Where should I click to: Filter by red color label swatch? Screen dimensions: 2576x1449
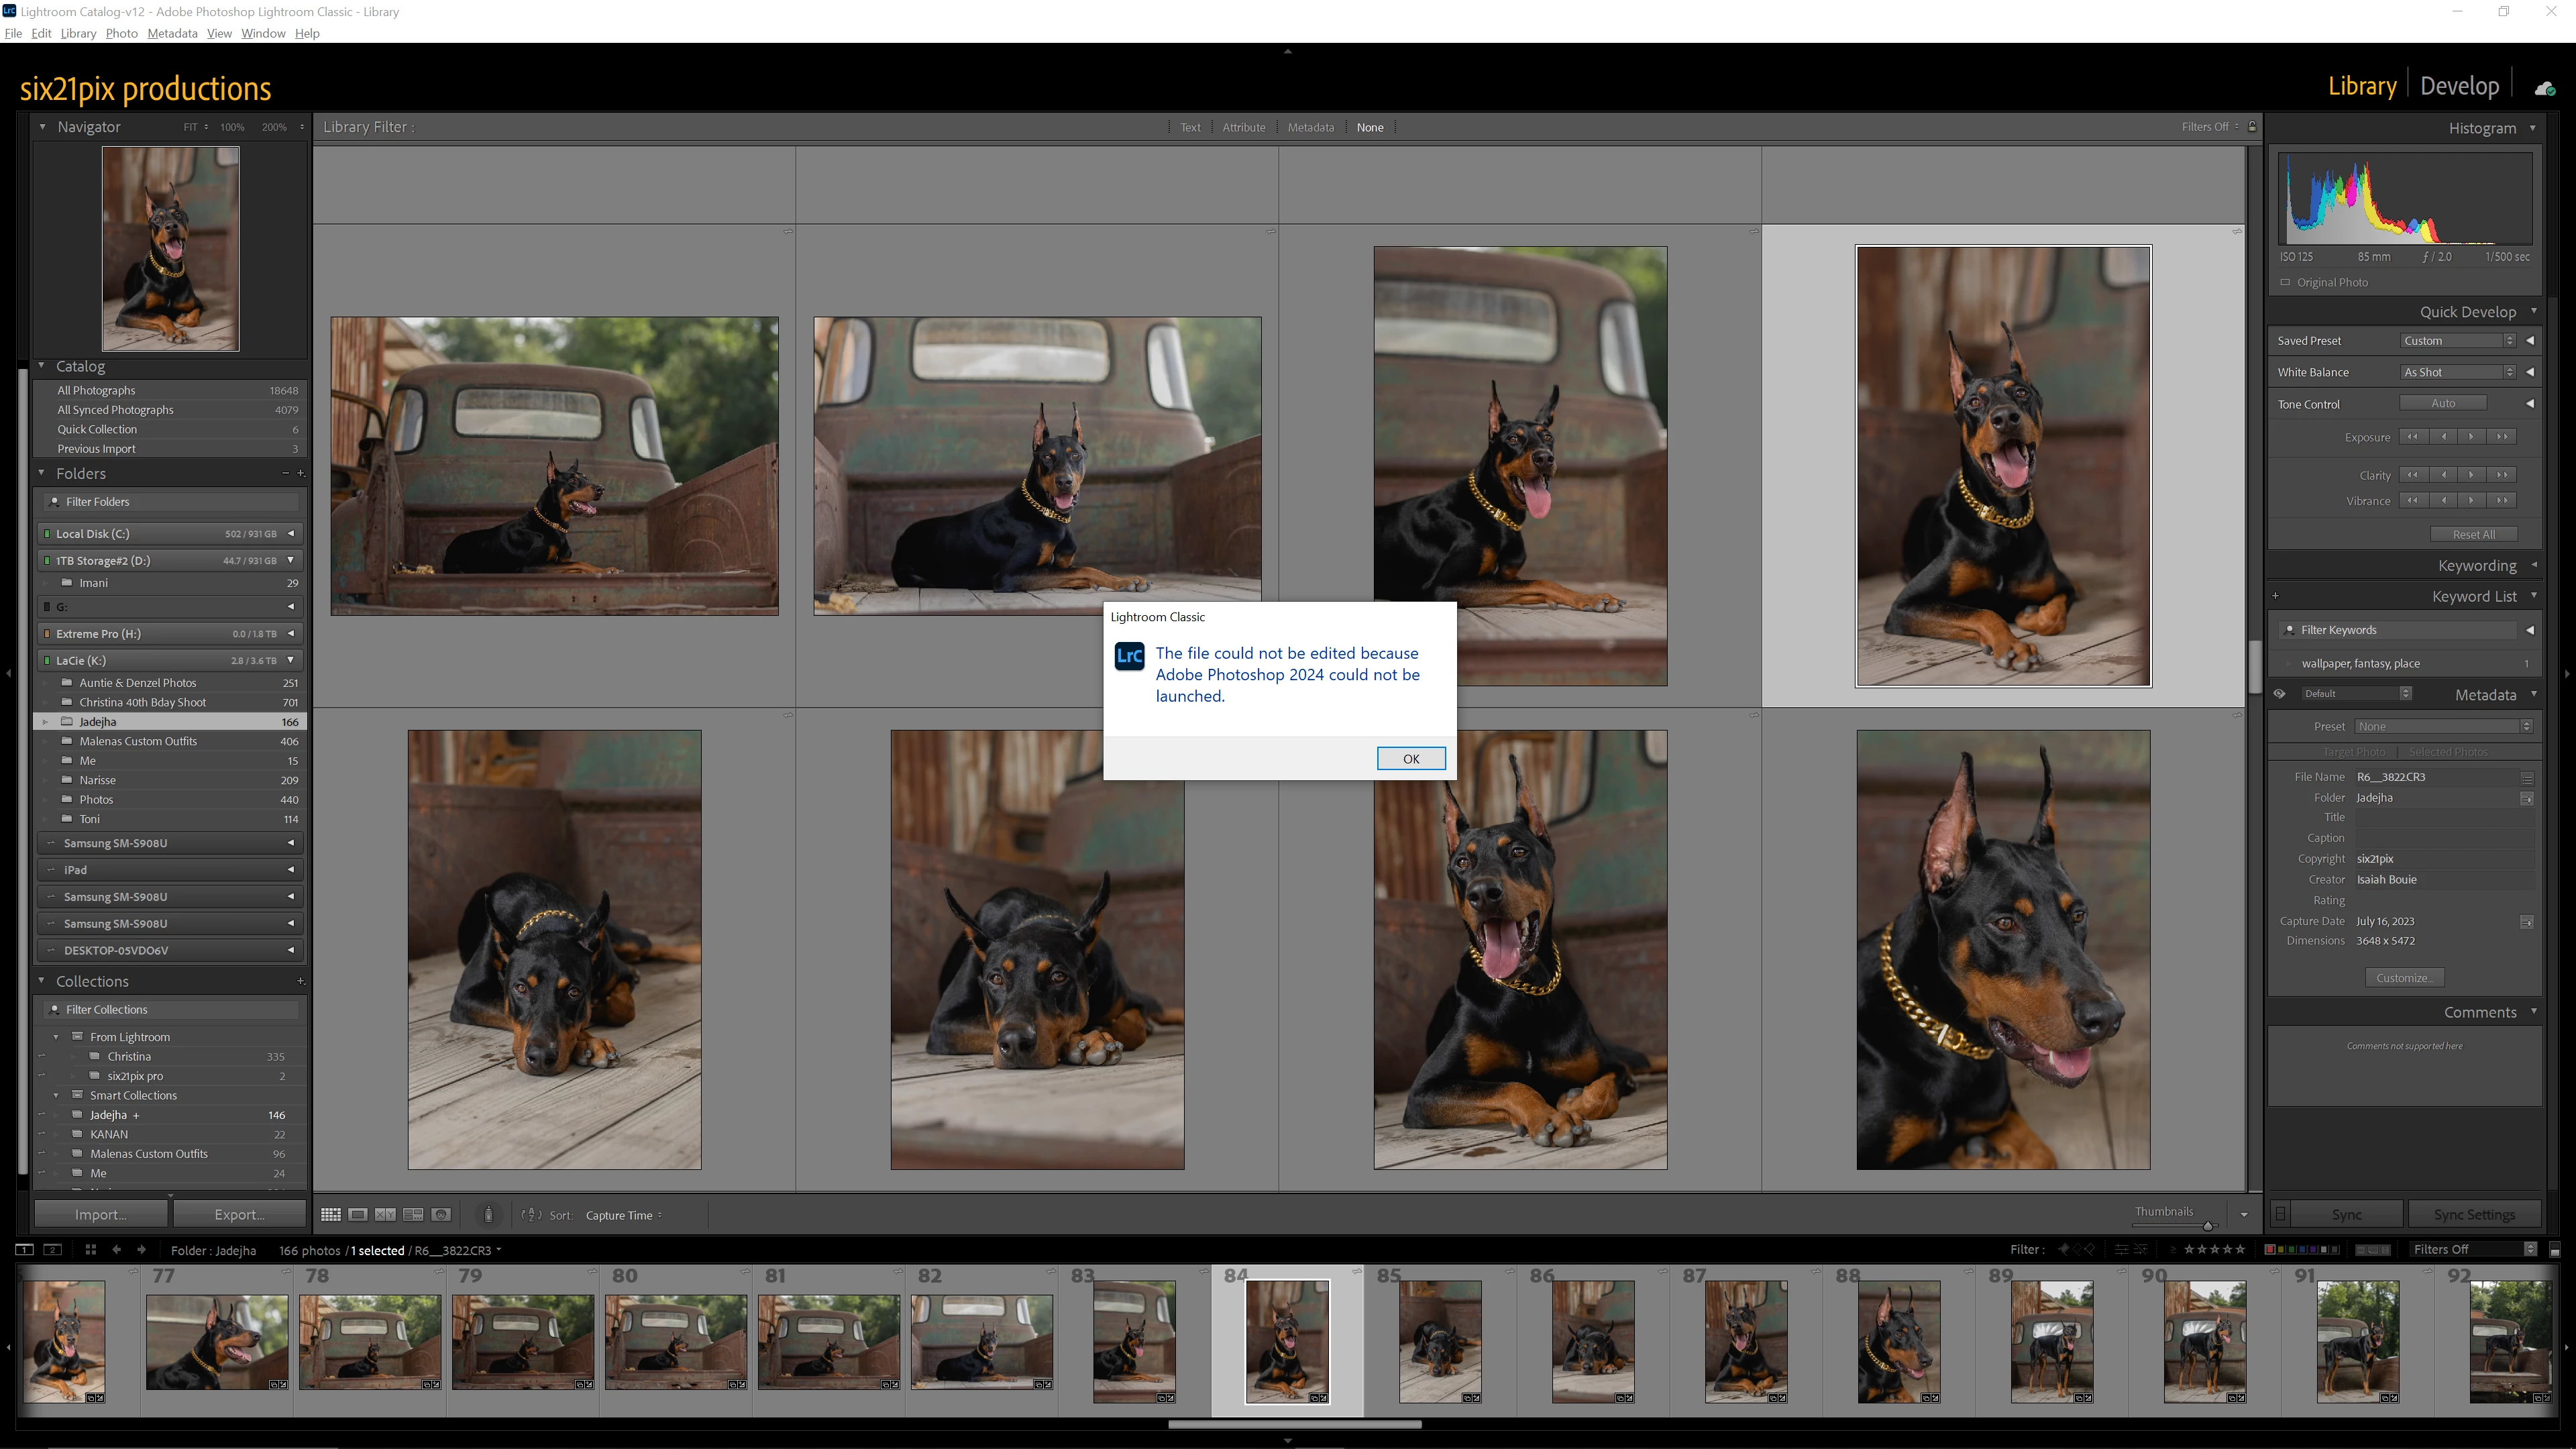(x=2269, y=1249)
